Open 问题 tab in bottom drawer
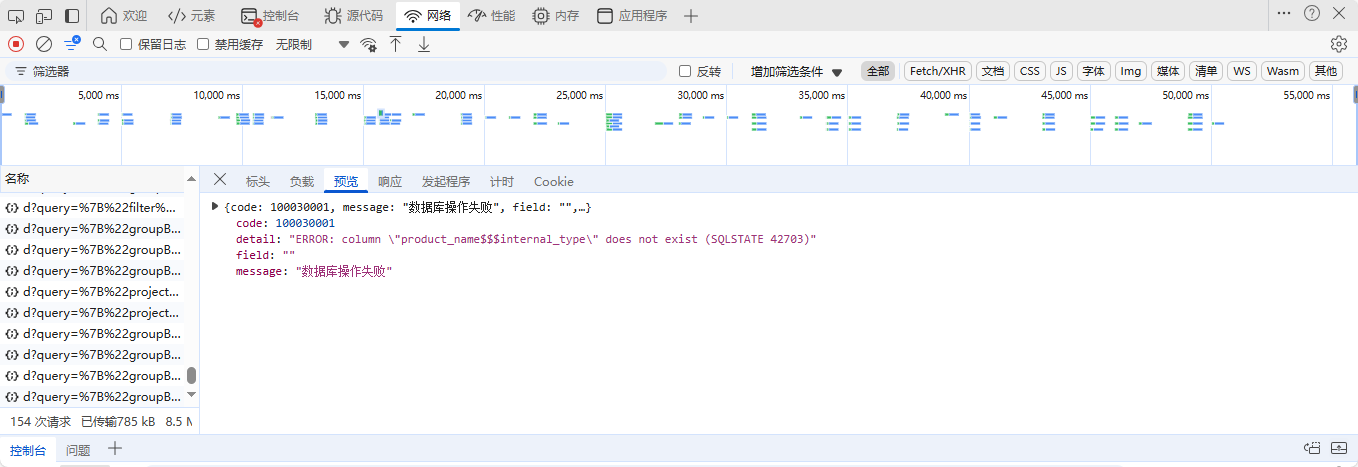The height and width of the screenshot is (467, 1358). pos(78,450)
